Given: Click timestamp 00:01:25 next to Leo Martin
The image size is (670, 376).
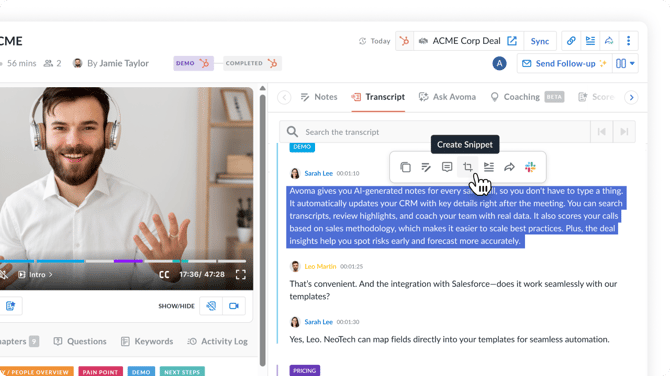Looking at the screenshot, I should pyautogui.click(x=351, y=266).
